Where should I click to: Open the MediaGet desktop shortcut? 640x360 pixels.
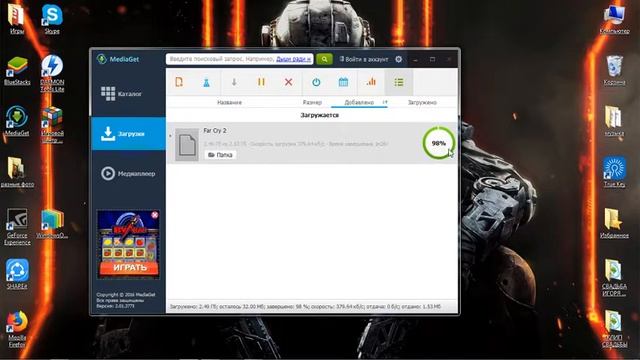point(17,121)
